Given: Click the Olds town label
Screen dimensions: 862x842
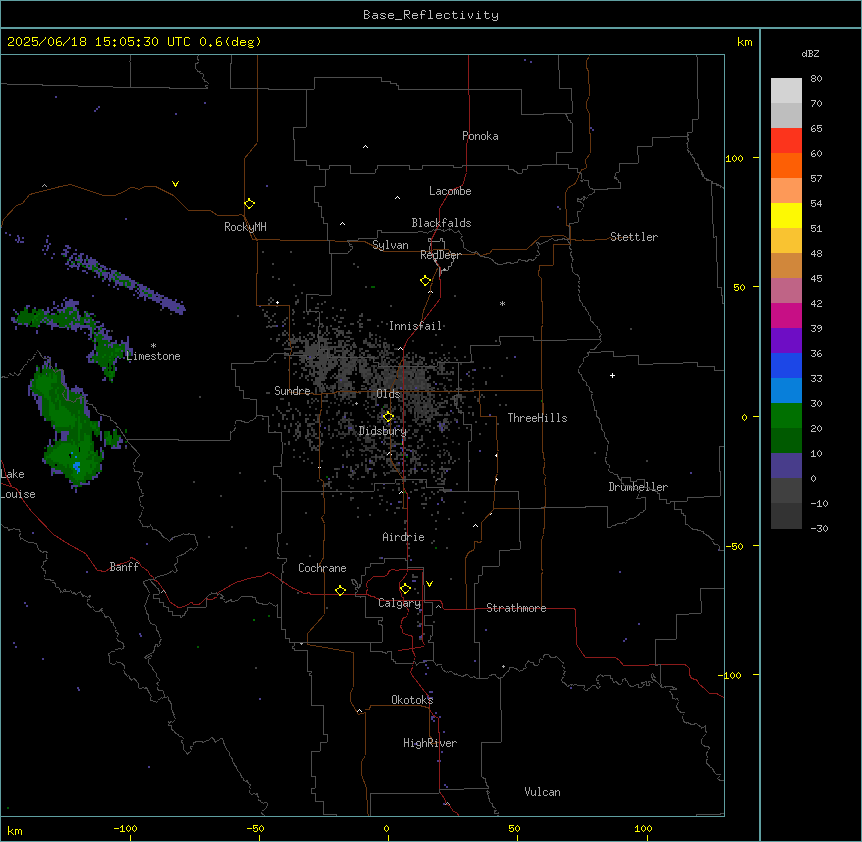Looking at the screenshot, I should pyautogui.click(x=388, y=394).
